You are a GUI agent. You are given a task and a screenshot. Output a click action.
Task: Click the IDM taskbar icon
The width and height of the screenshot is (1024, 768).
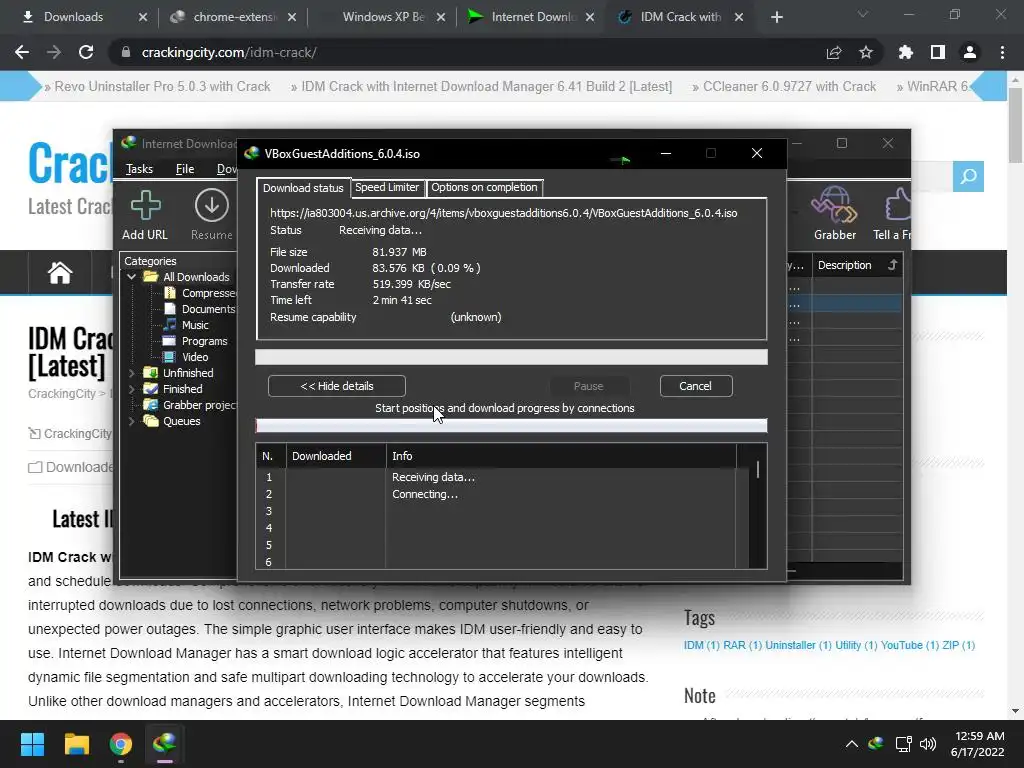coord(165,744)
